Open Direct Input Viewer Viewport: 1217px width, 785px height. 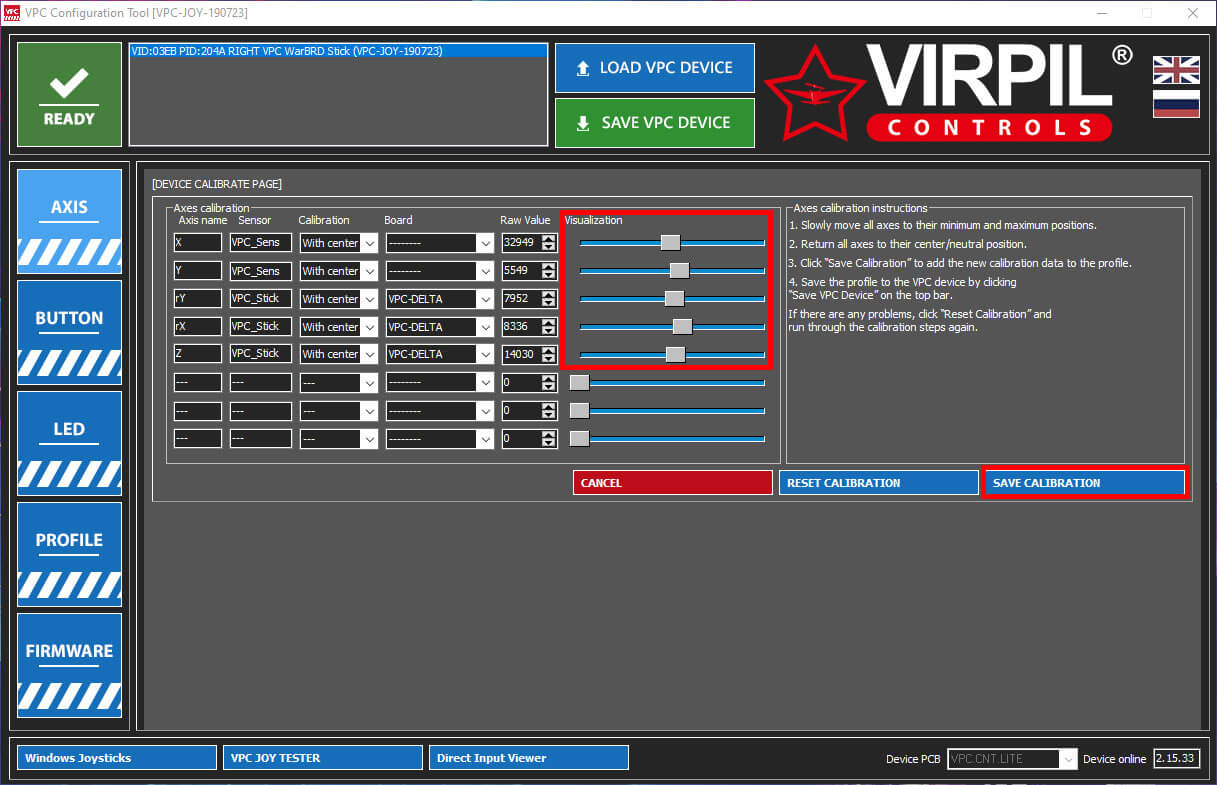529,758
